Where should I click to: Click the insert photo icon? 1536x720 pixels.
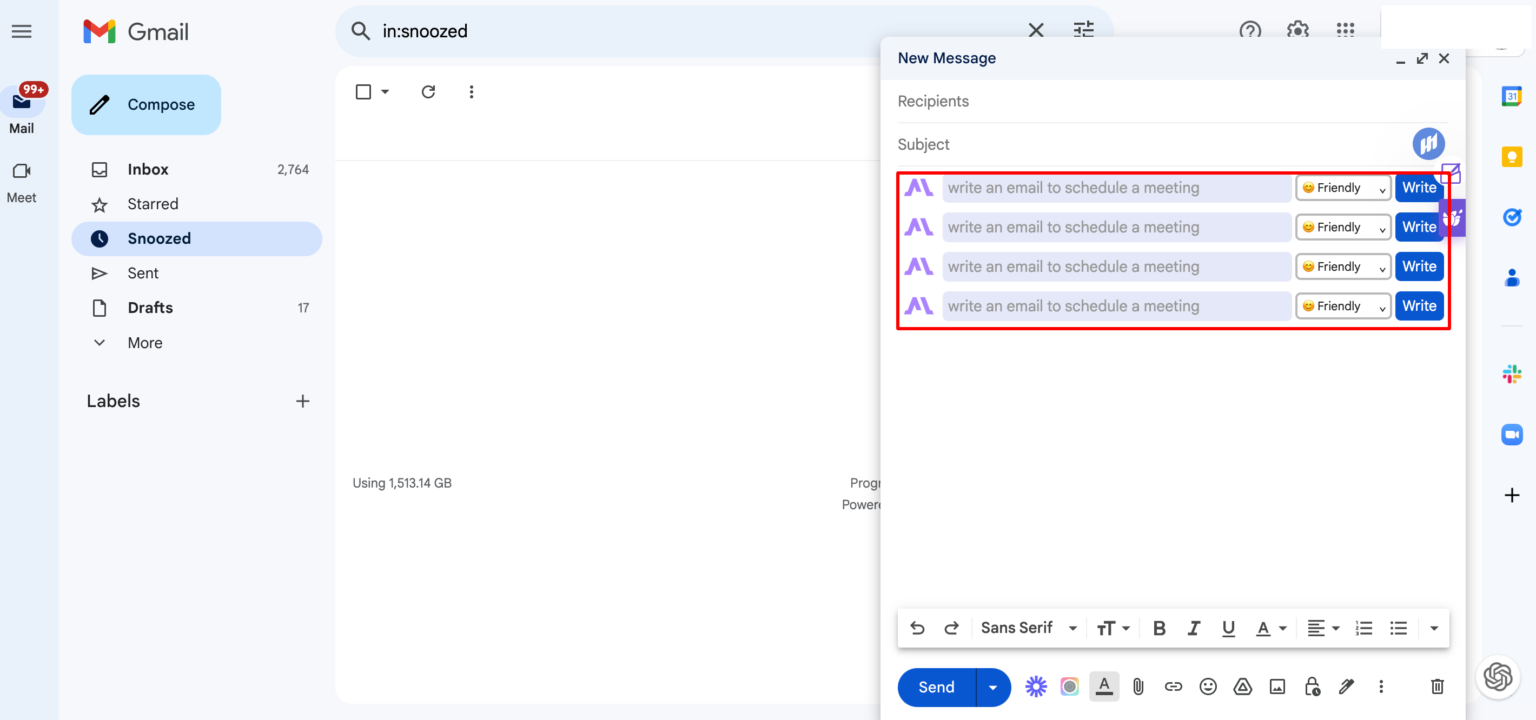pyautogui.click(x=1277, y=687)
